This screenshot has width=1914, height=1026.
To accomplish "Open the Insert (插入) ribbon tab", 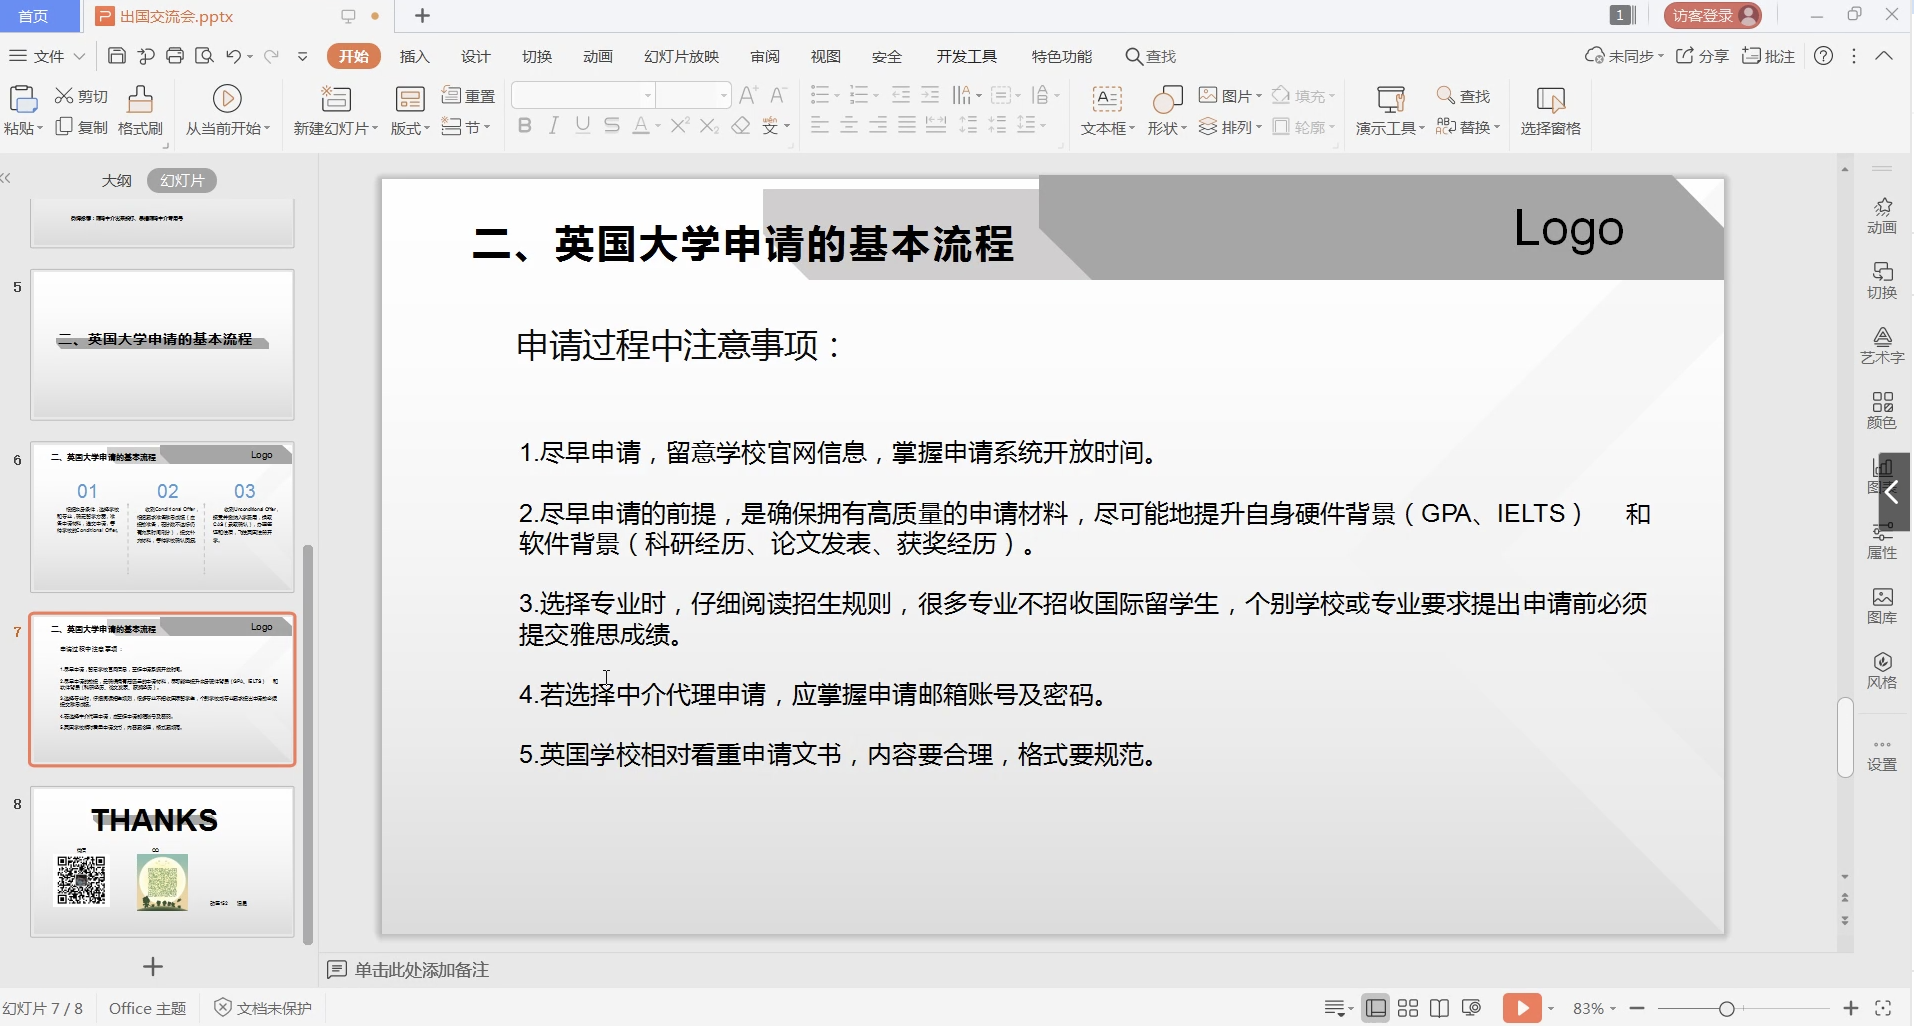I will (x=414, y=56).
